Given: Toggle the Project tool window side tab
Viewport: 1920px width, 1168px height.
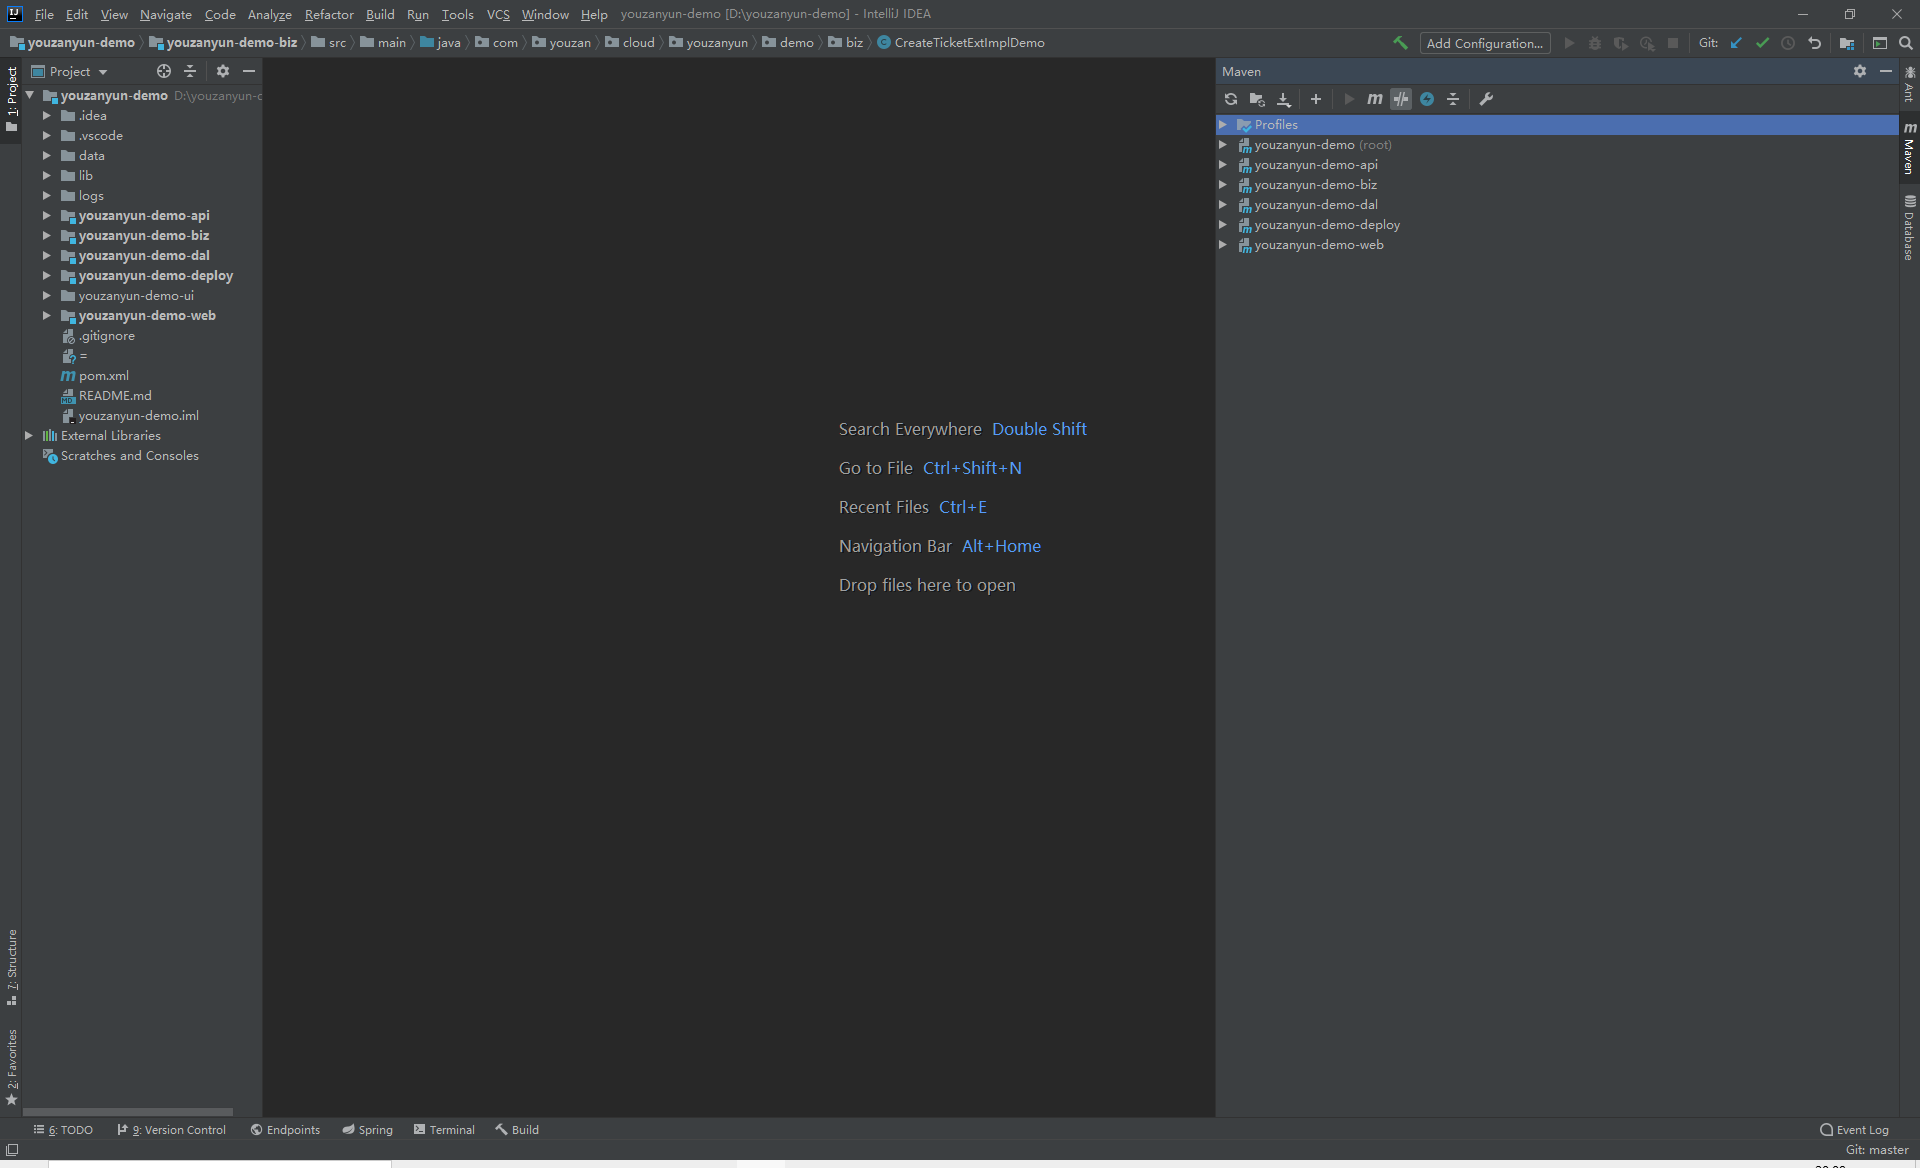Looking at the screenshot, I should coord(11,99).
